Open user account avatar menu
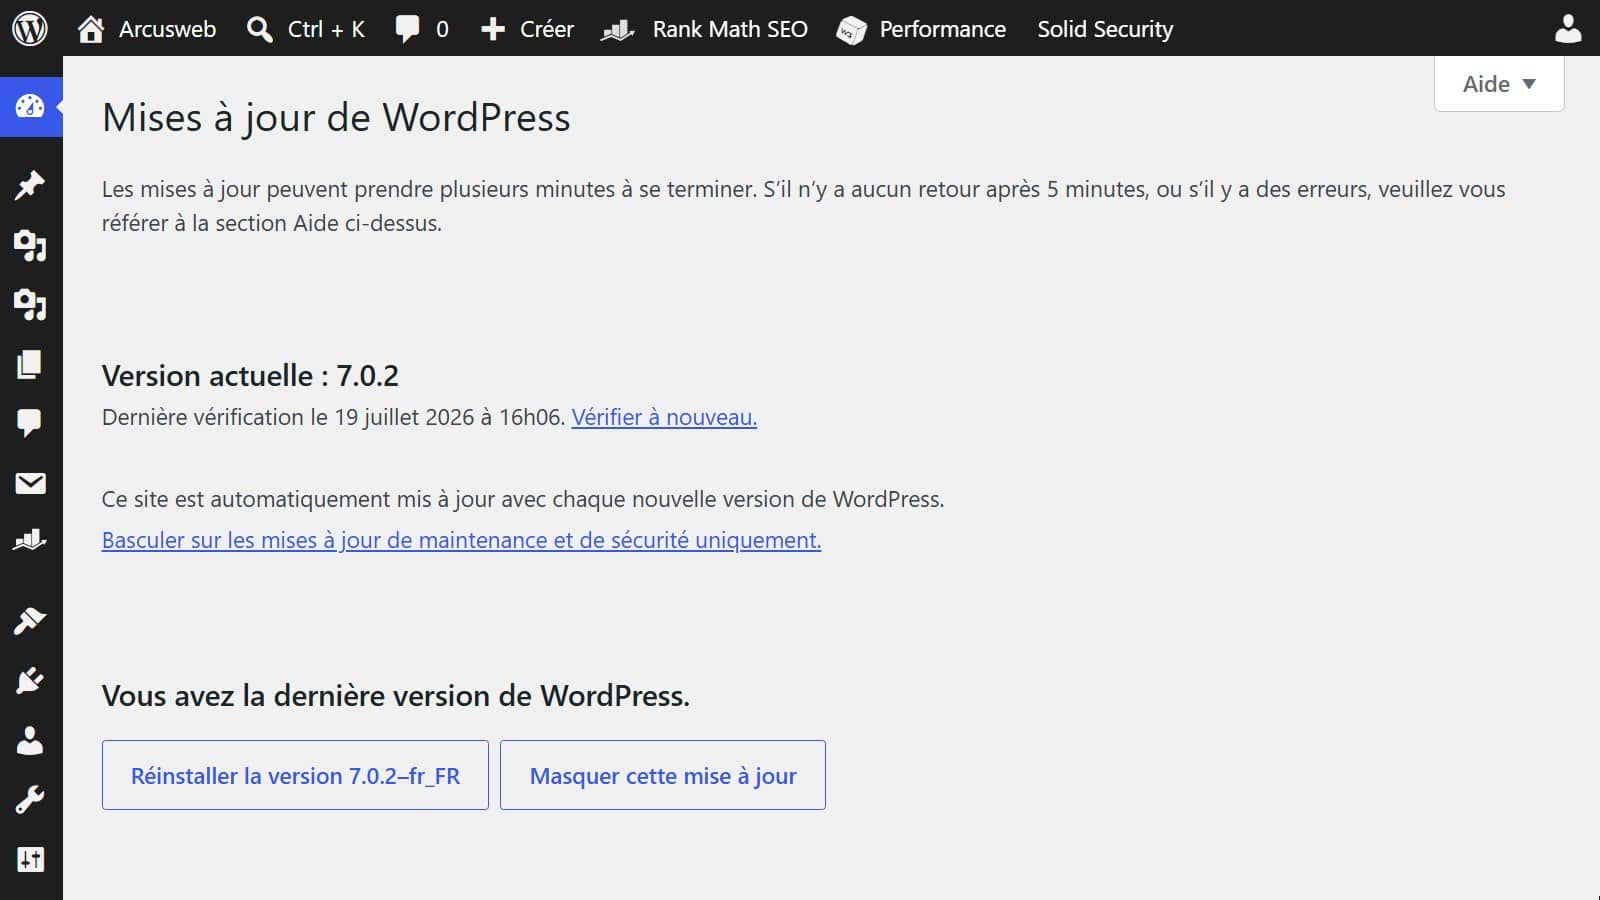 point(1568,29)
